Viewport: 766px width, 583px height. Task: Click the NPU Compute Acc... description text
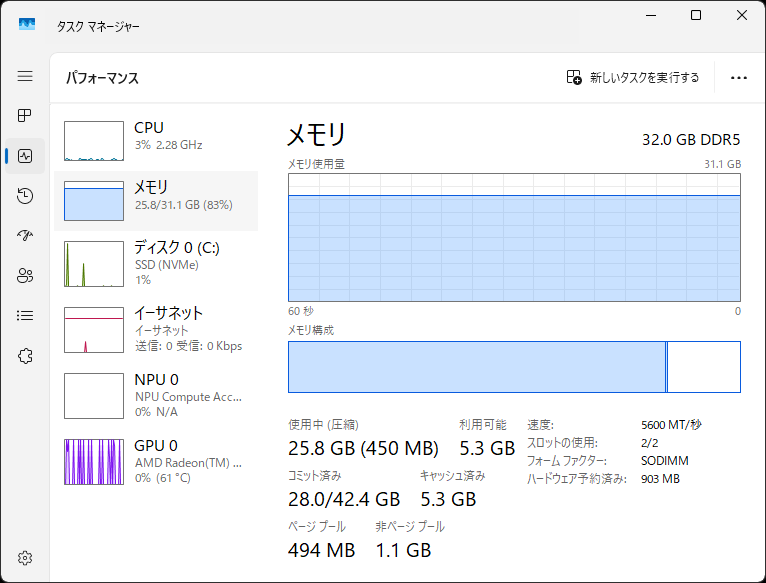point(188,397)
